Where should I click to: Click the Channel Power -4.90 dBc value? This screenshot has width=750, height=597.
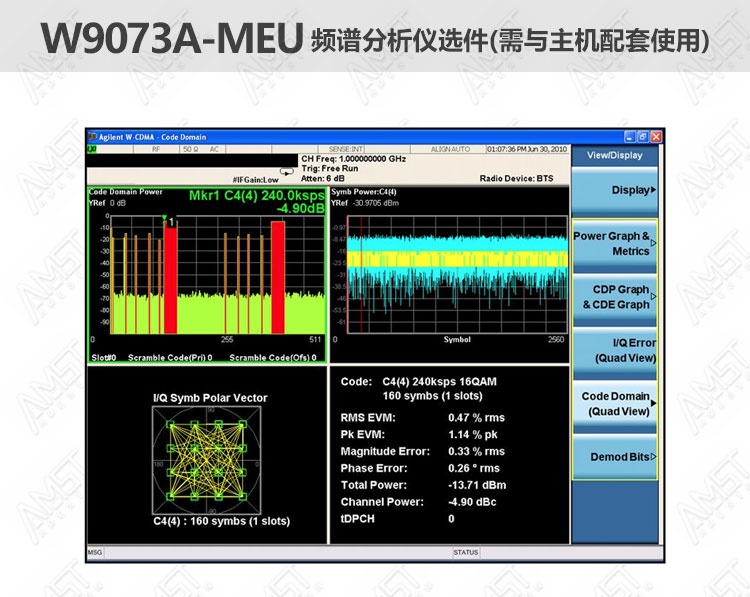pyautogui.click(x=472, y=502)
